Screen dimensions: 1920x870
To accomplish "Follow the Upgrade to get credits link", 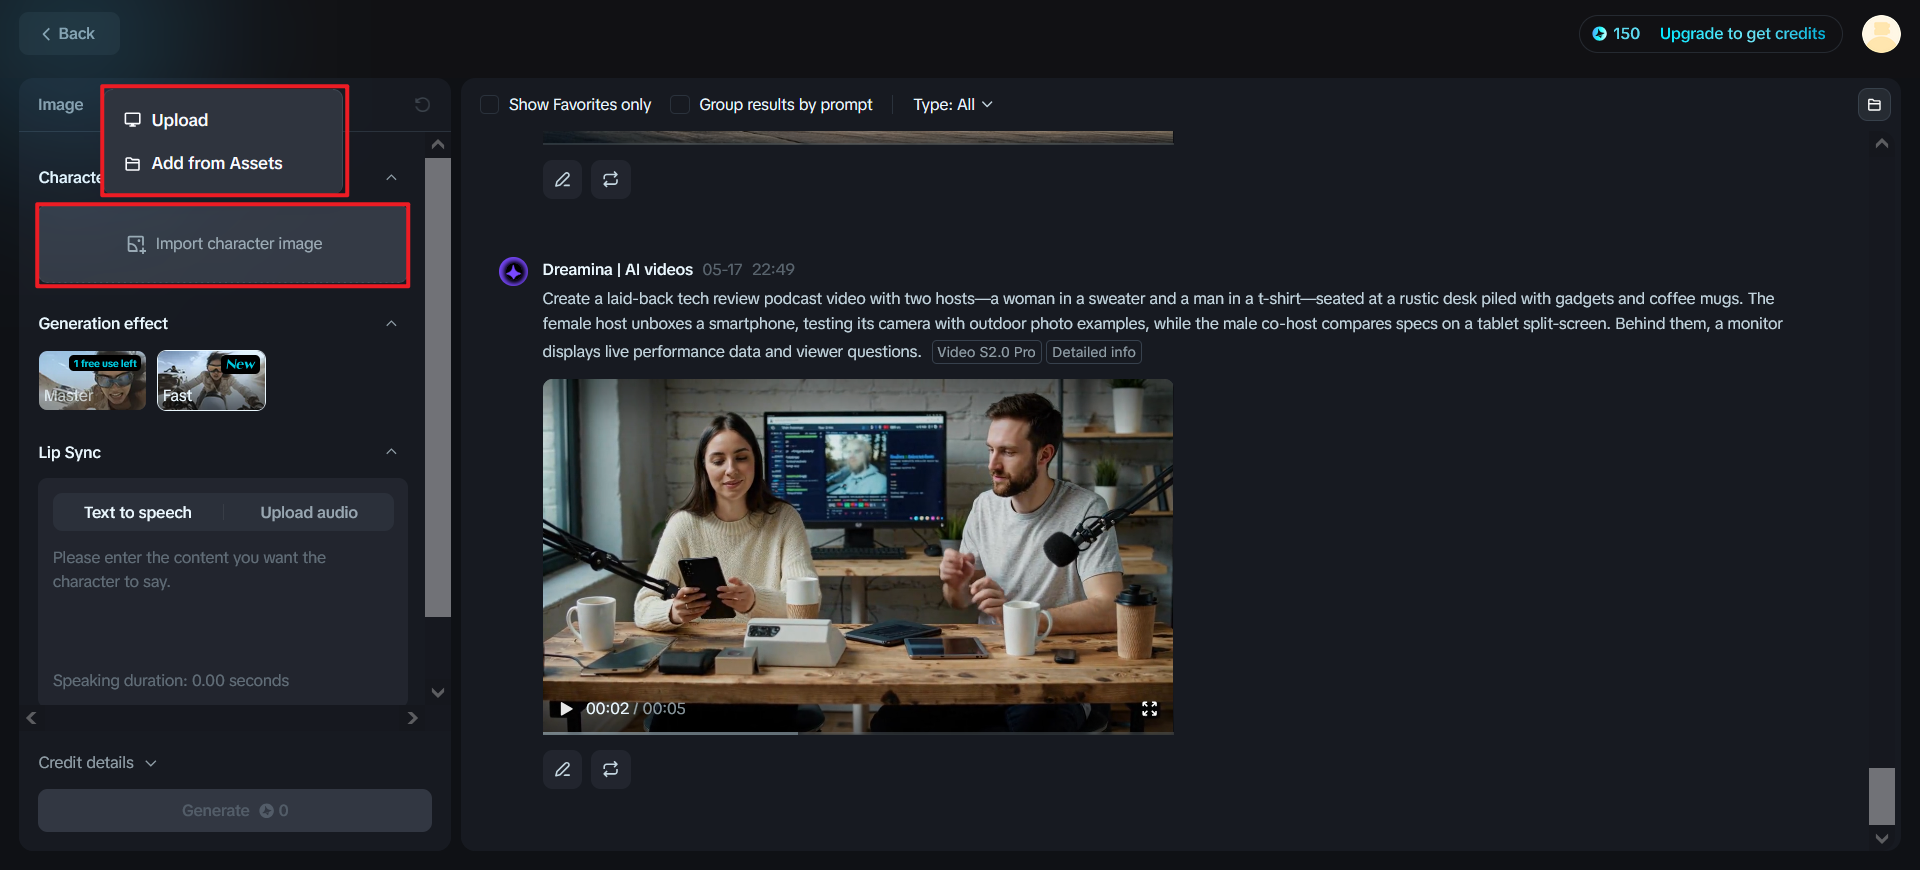I will point(1742,34).
